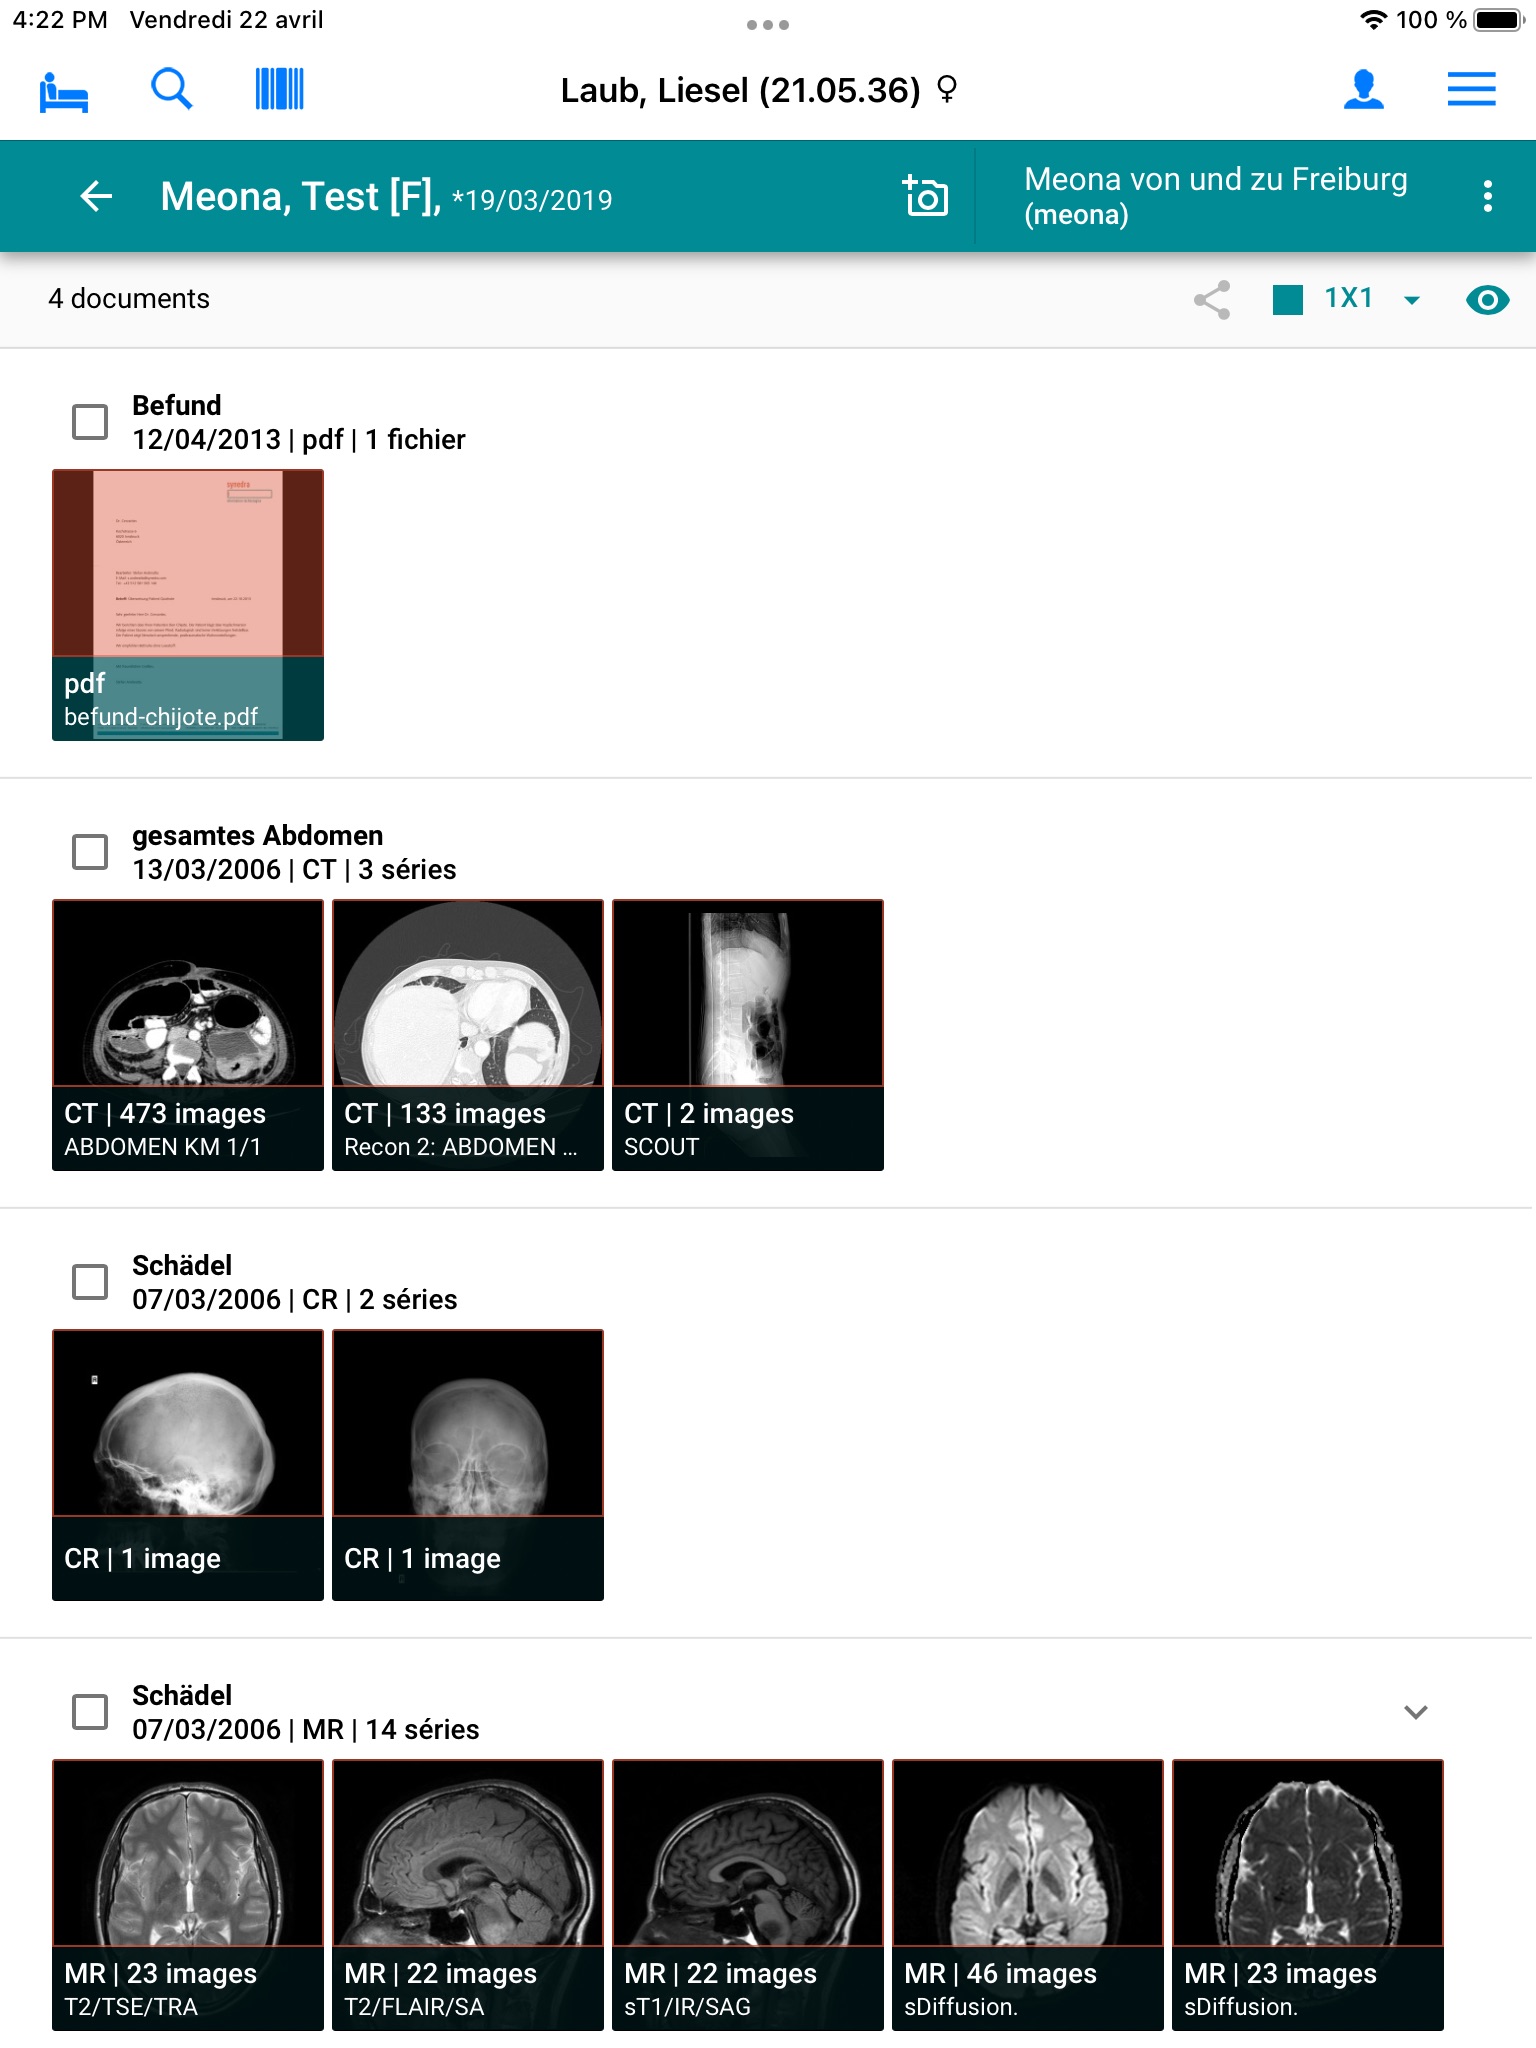1536x2048 pixels.
Task: Tap the battery status icon
Action: 1499,20
